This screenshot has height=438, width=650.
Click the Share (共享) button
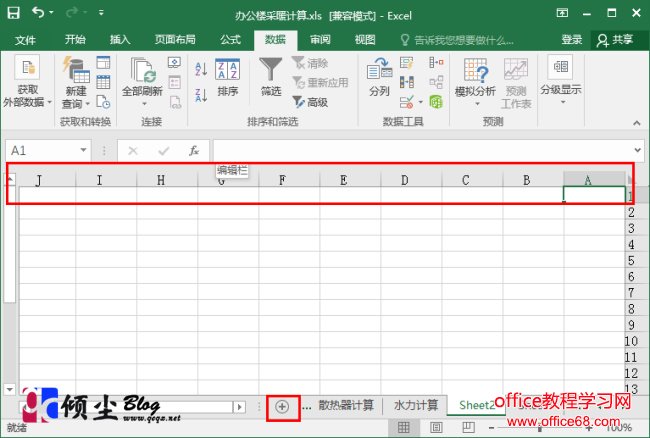(x=615, y=40)
